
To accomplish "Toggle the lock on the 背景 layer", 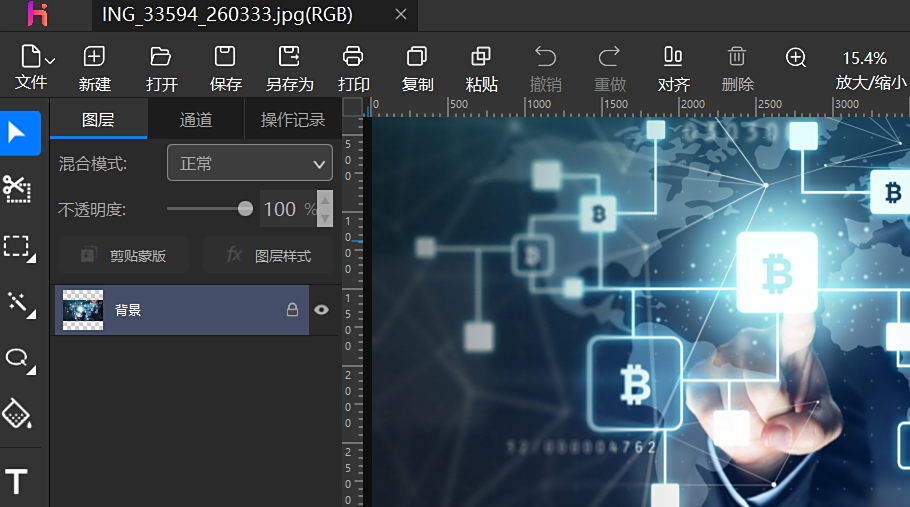I will [x=292, y=310].
